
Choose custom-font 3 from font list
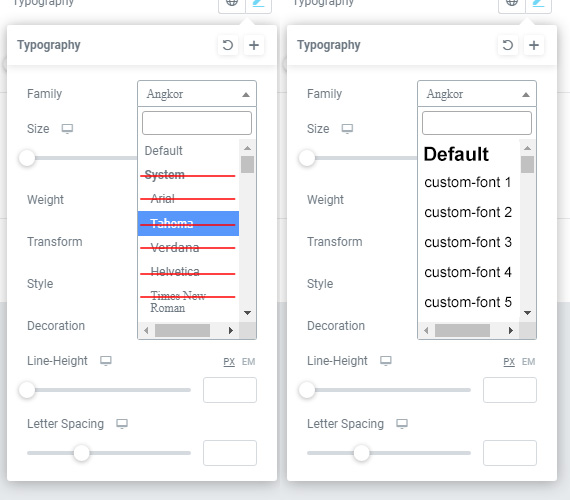click(x=468, y=242)
